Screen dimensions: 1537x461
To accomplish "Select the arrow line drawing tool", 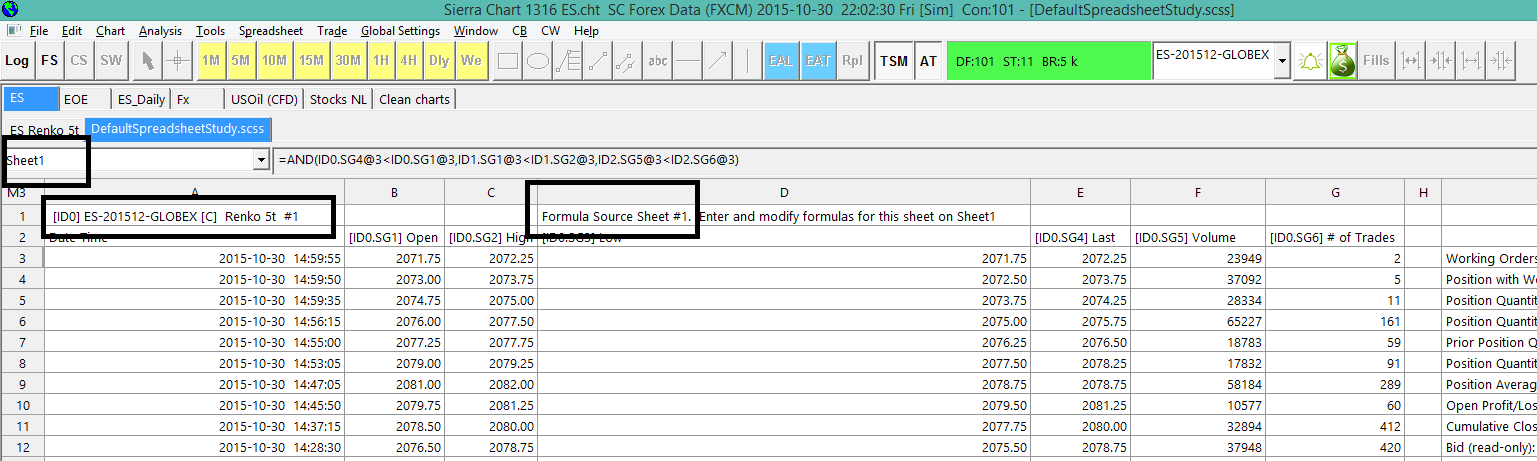I will coord(717,61).
